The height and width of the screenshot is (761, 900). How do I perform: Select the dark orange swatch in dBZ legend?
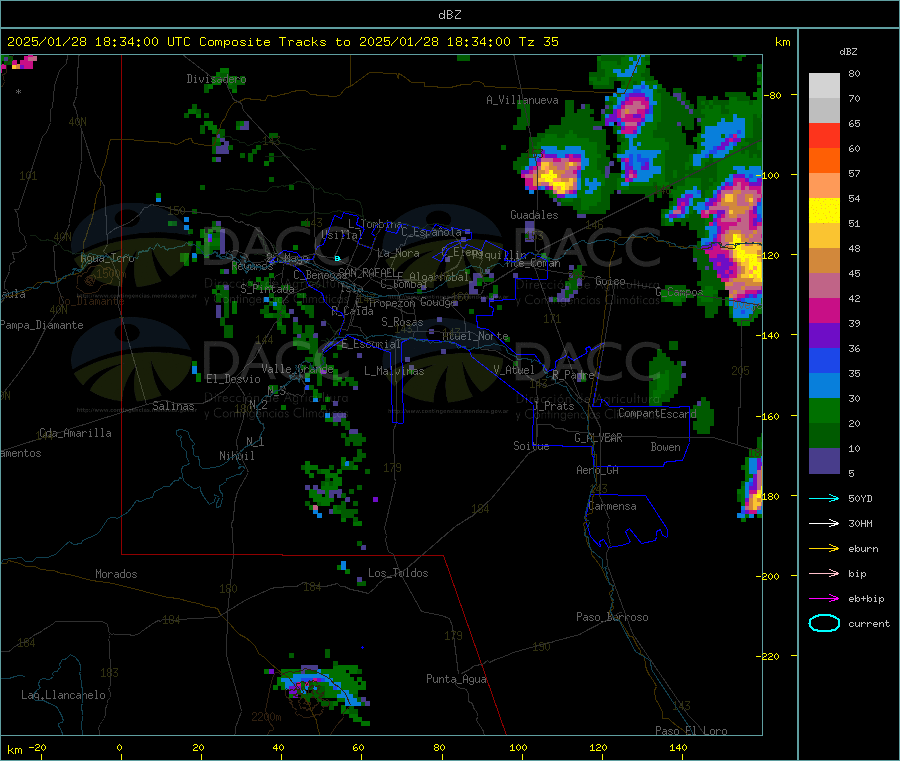point(824,161)
